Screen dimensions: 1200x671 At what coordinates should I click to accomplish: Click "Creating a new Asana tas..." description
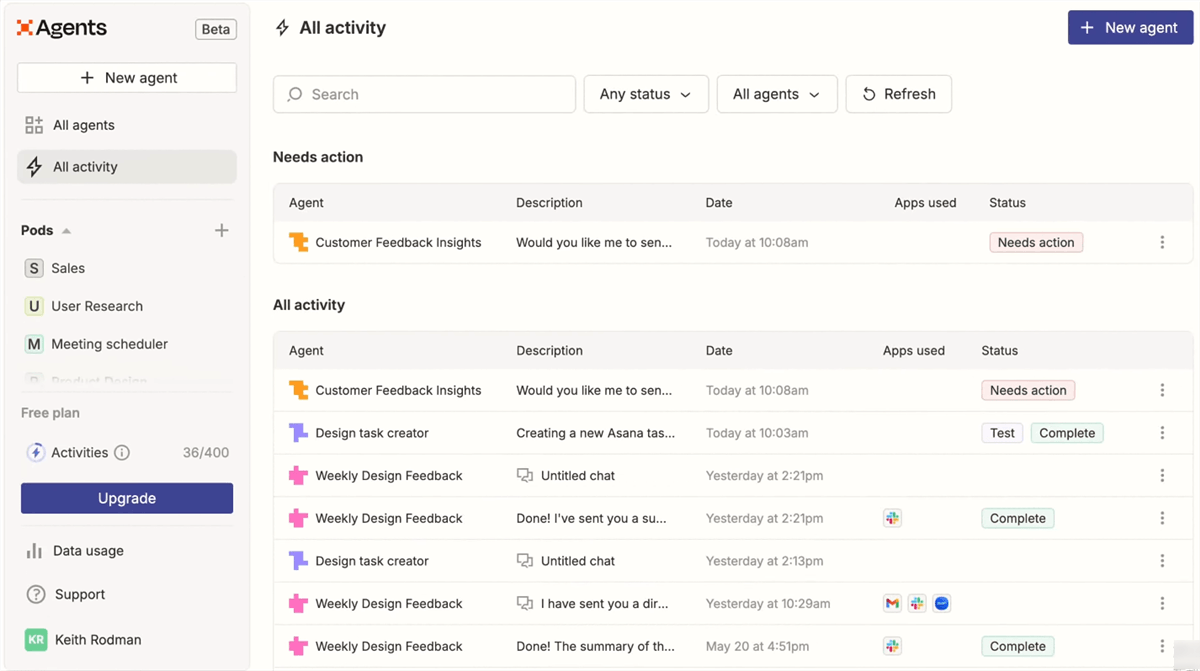tap(595, 433)
